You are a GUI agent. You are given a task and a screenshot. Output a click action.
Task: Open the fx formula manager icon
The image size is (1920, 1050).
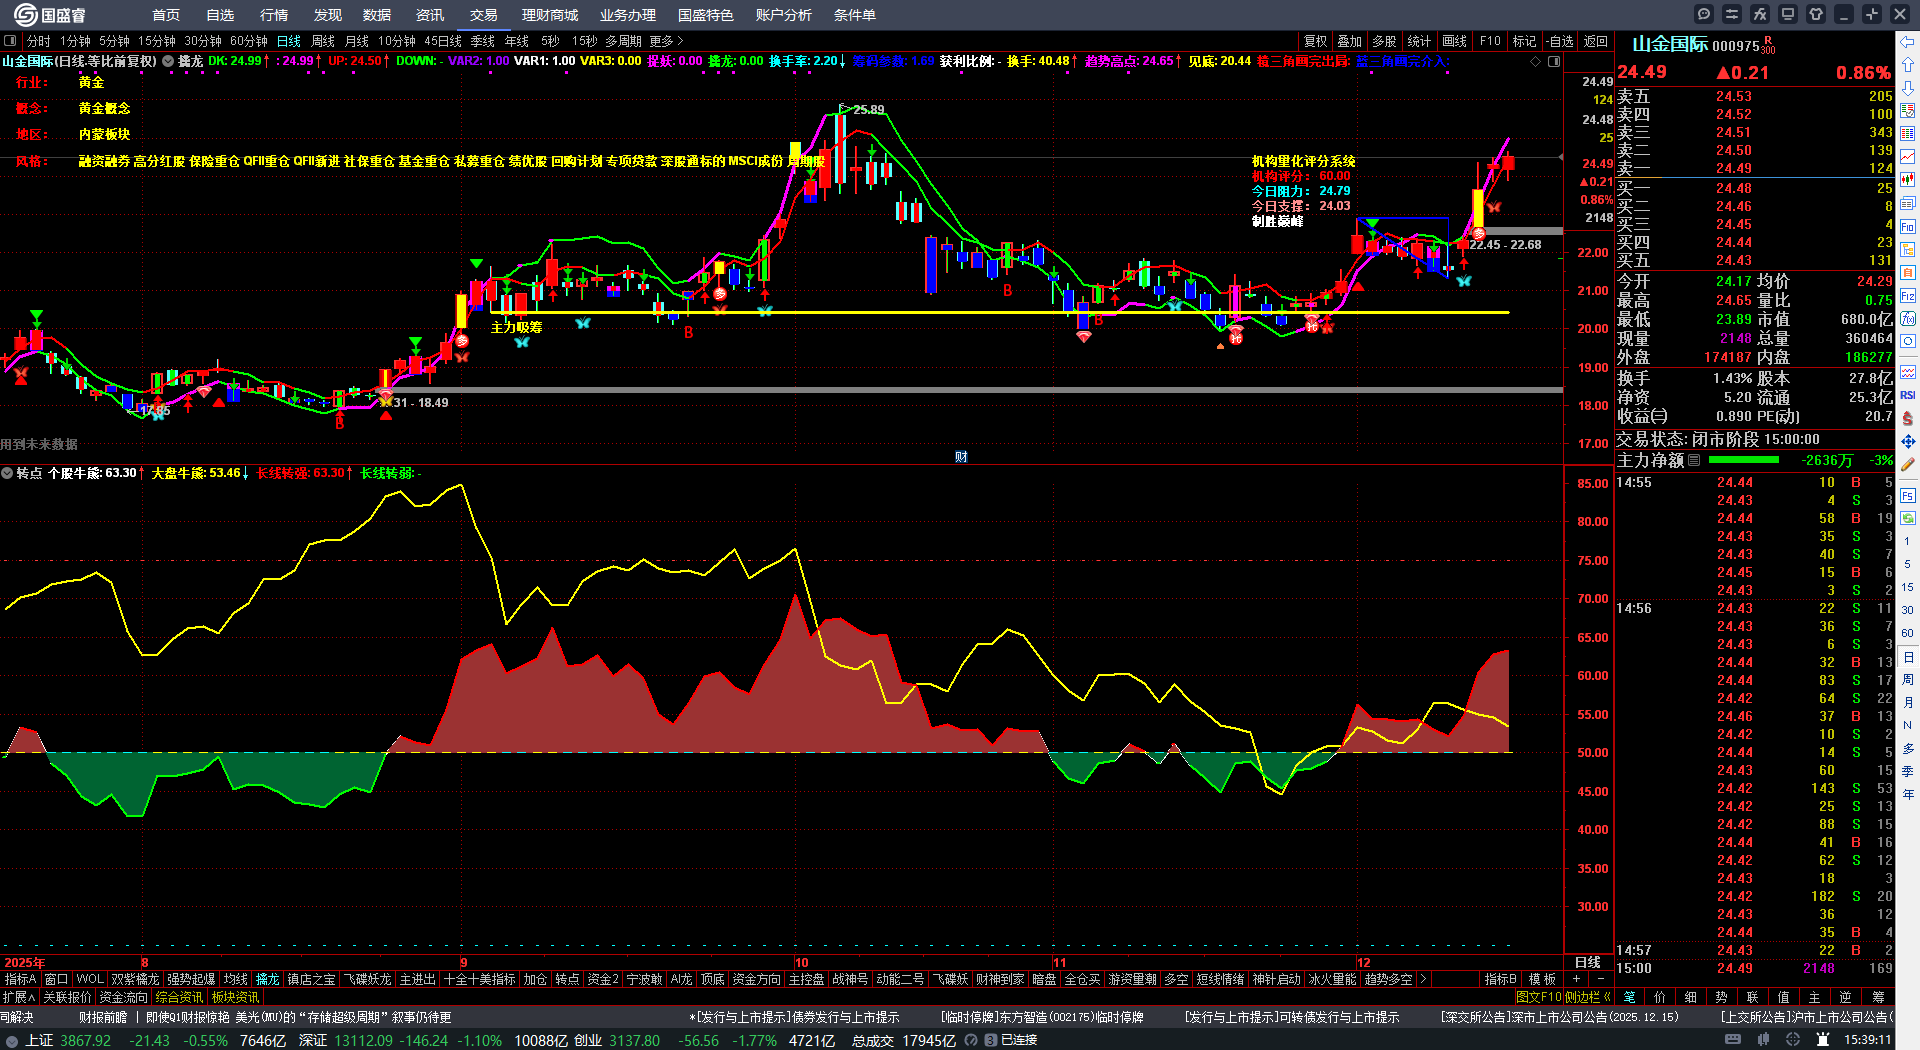pyautogui.click(x=1760, y=14)
